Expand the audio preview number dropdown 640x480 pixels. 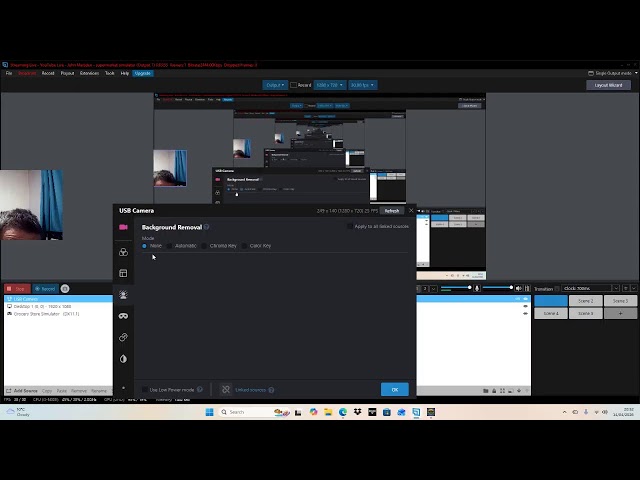click(433, 289)
